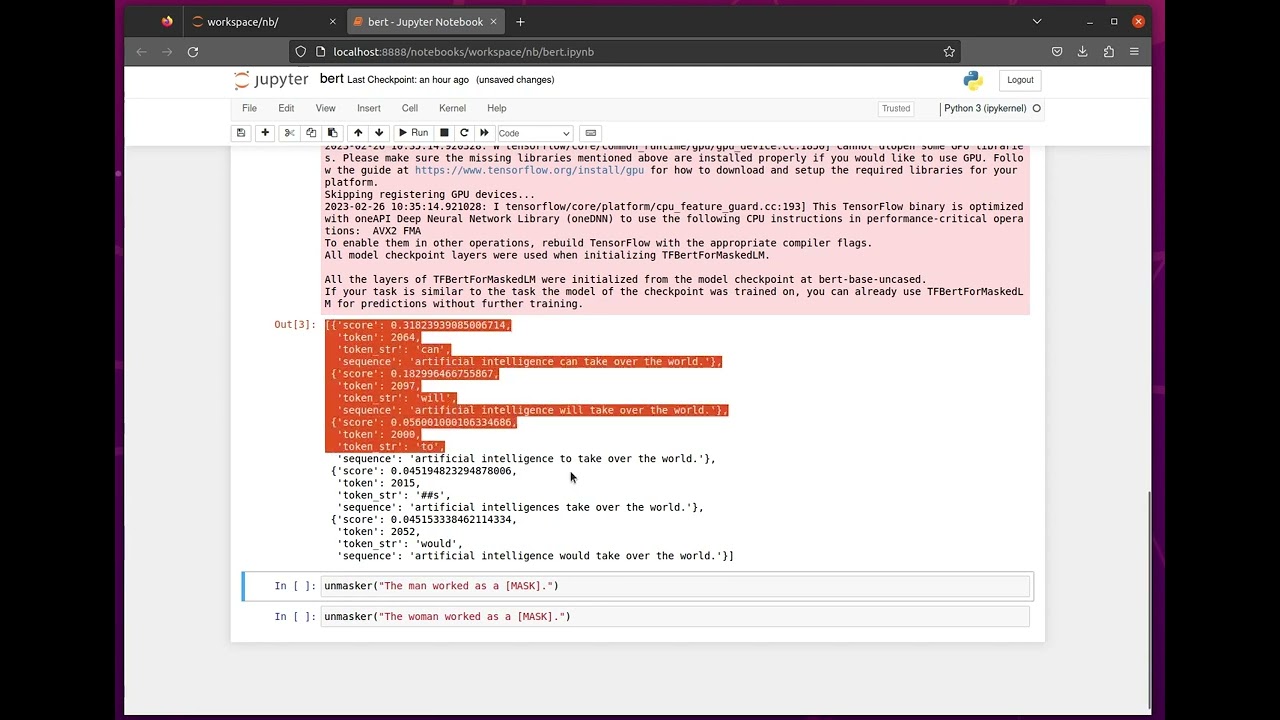Expand the browser tab list chevron
Screen dimensions: 1280x720
pyautogui.click(x=1037, y=21)
